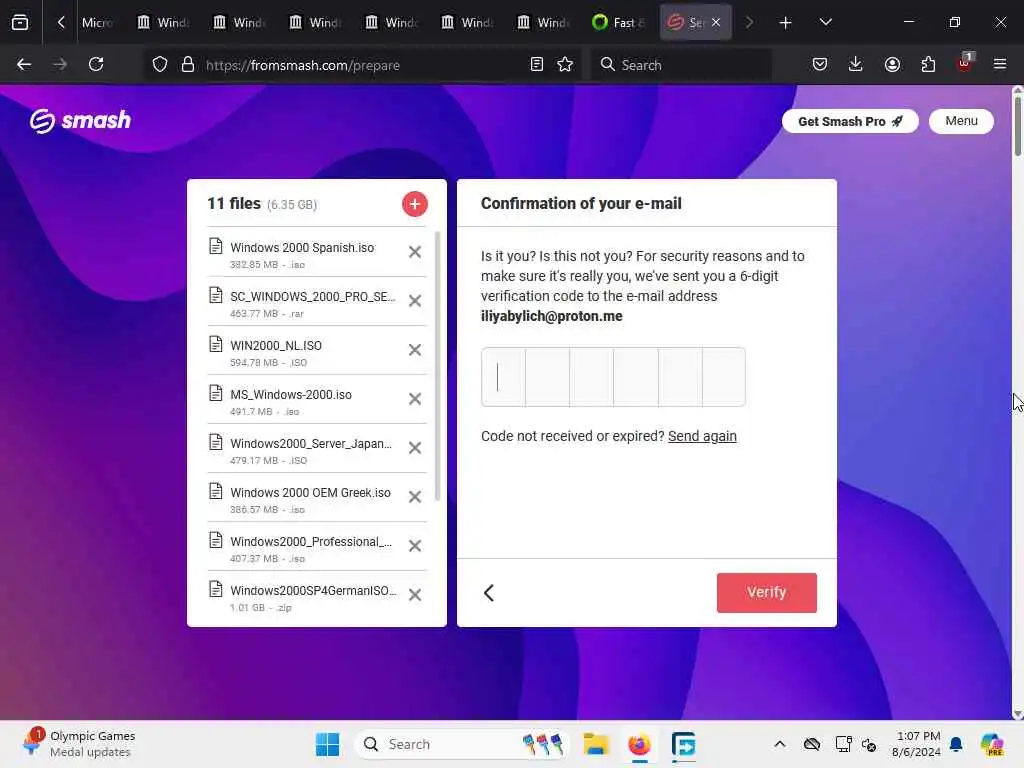View site security lock info
1024x768 pixels.
pos(188,65)
